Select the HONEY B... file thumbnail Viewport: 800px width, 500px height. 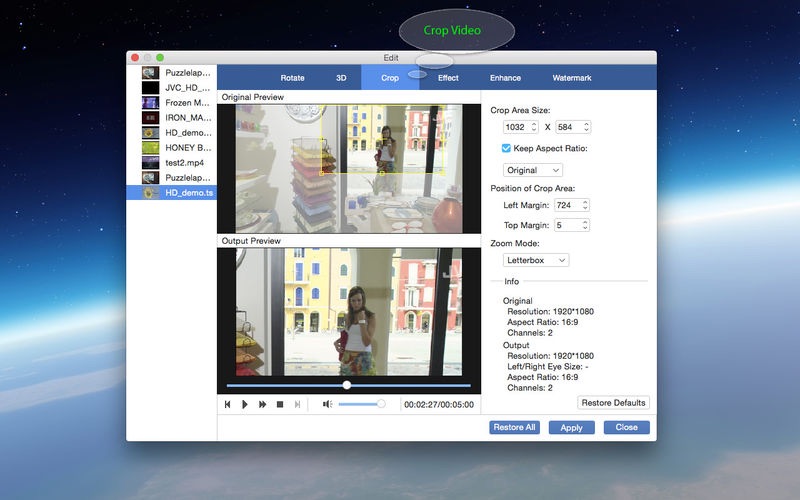[151, 148]
